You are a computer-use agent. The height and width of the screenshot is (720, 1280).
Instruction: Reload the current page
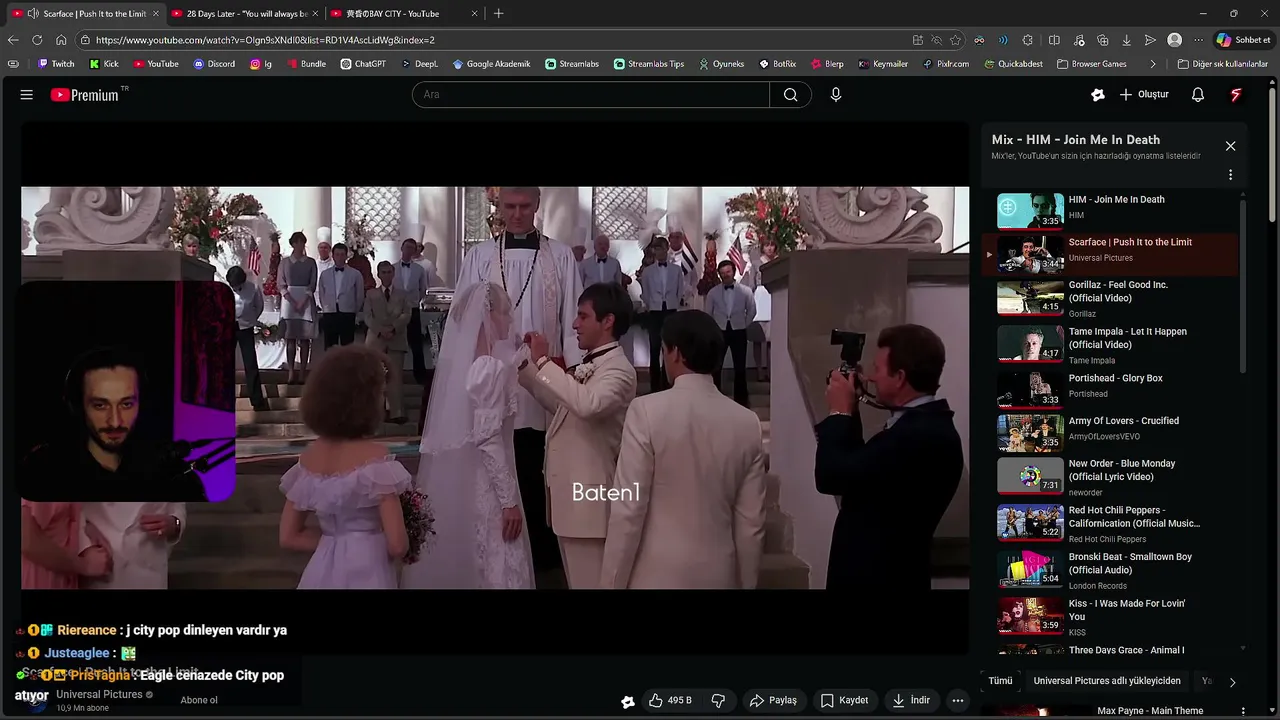tap(37, 40)
